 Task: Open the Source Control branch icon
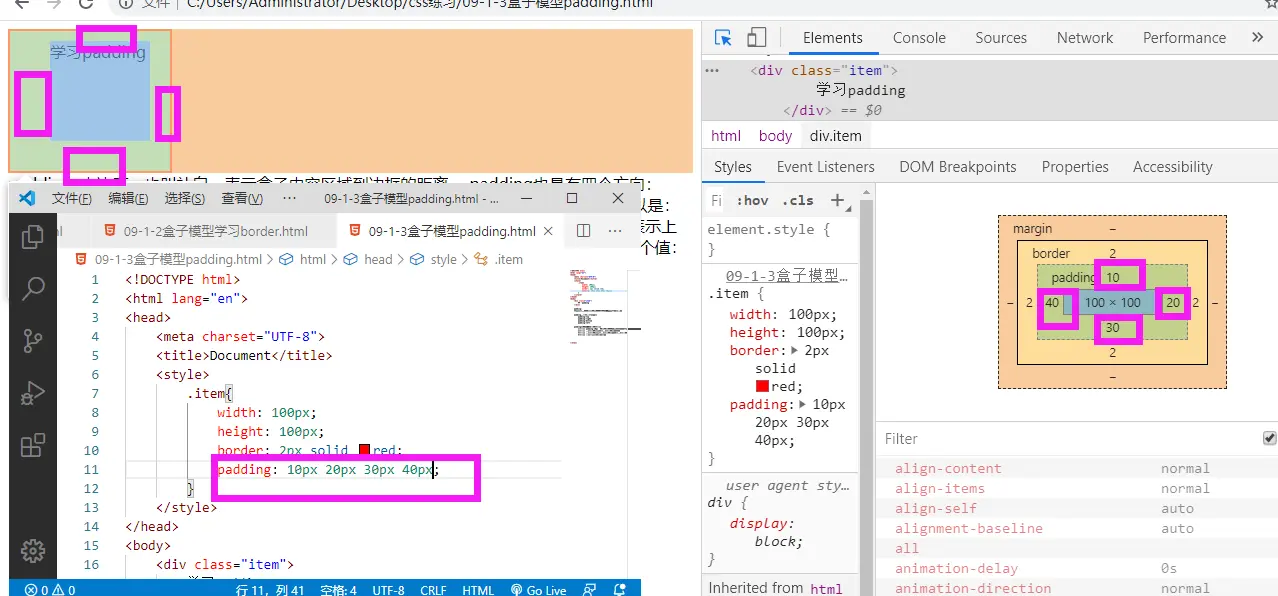33,341
